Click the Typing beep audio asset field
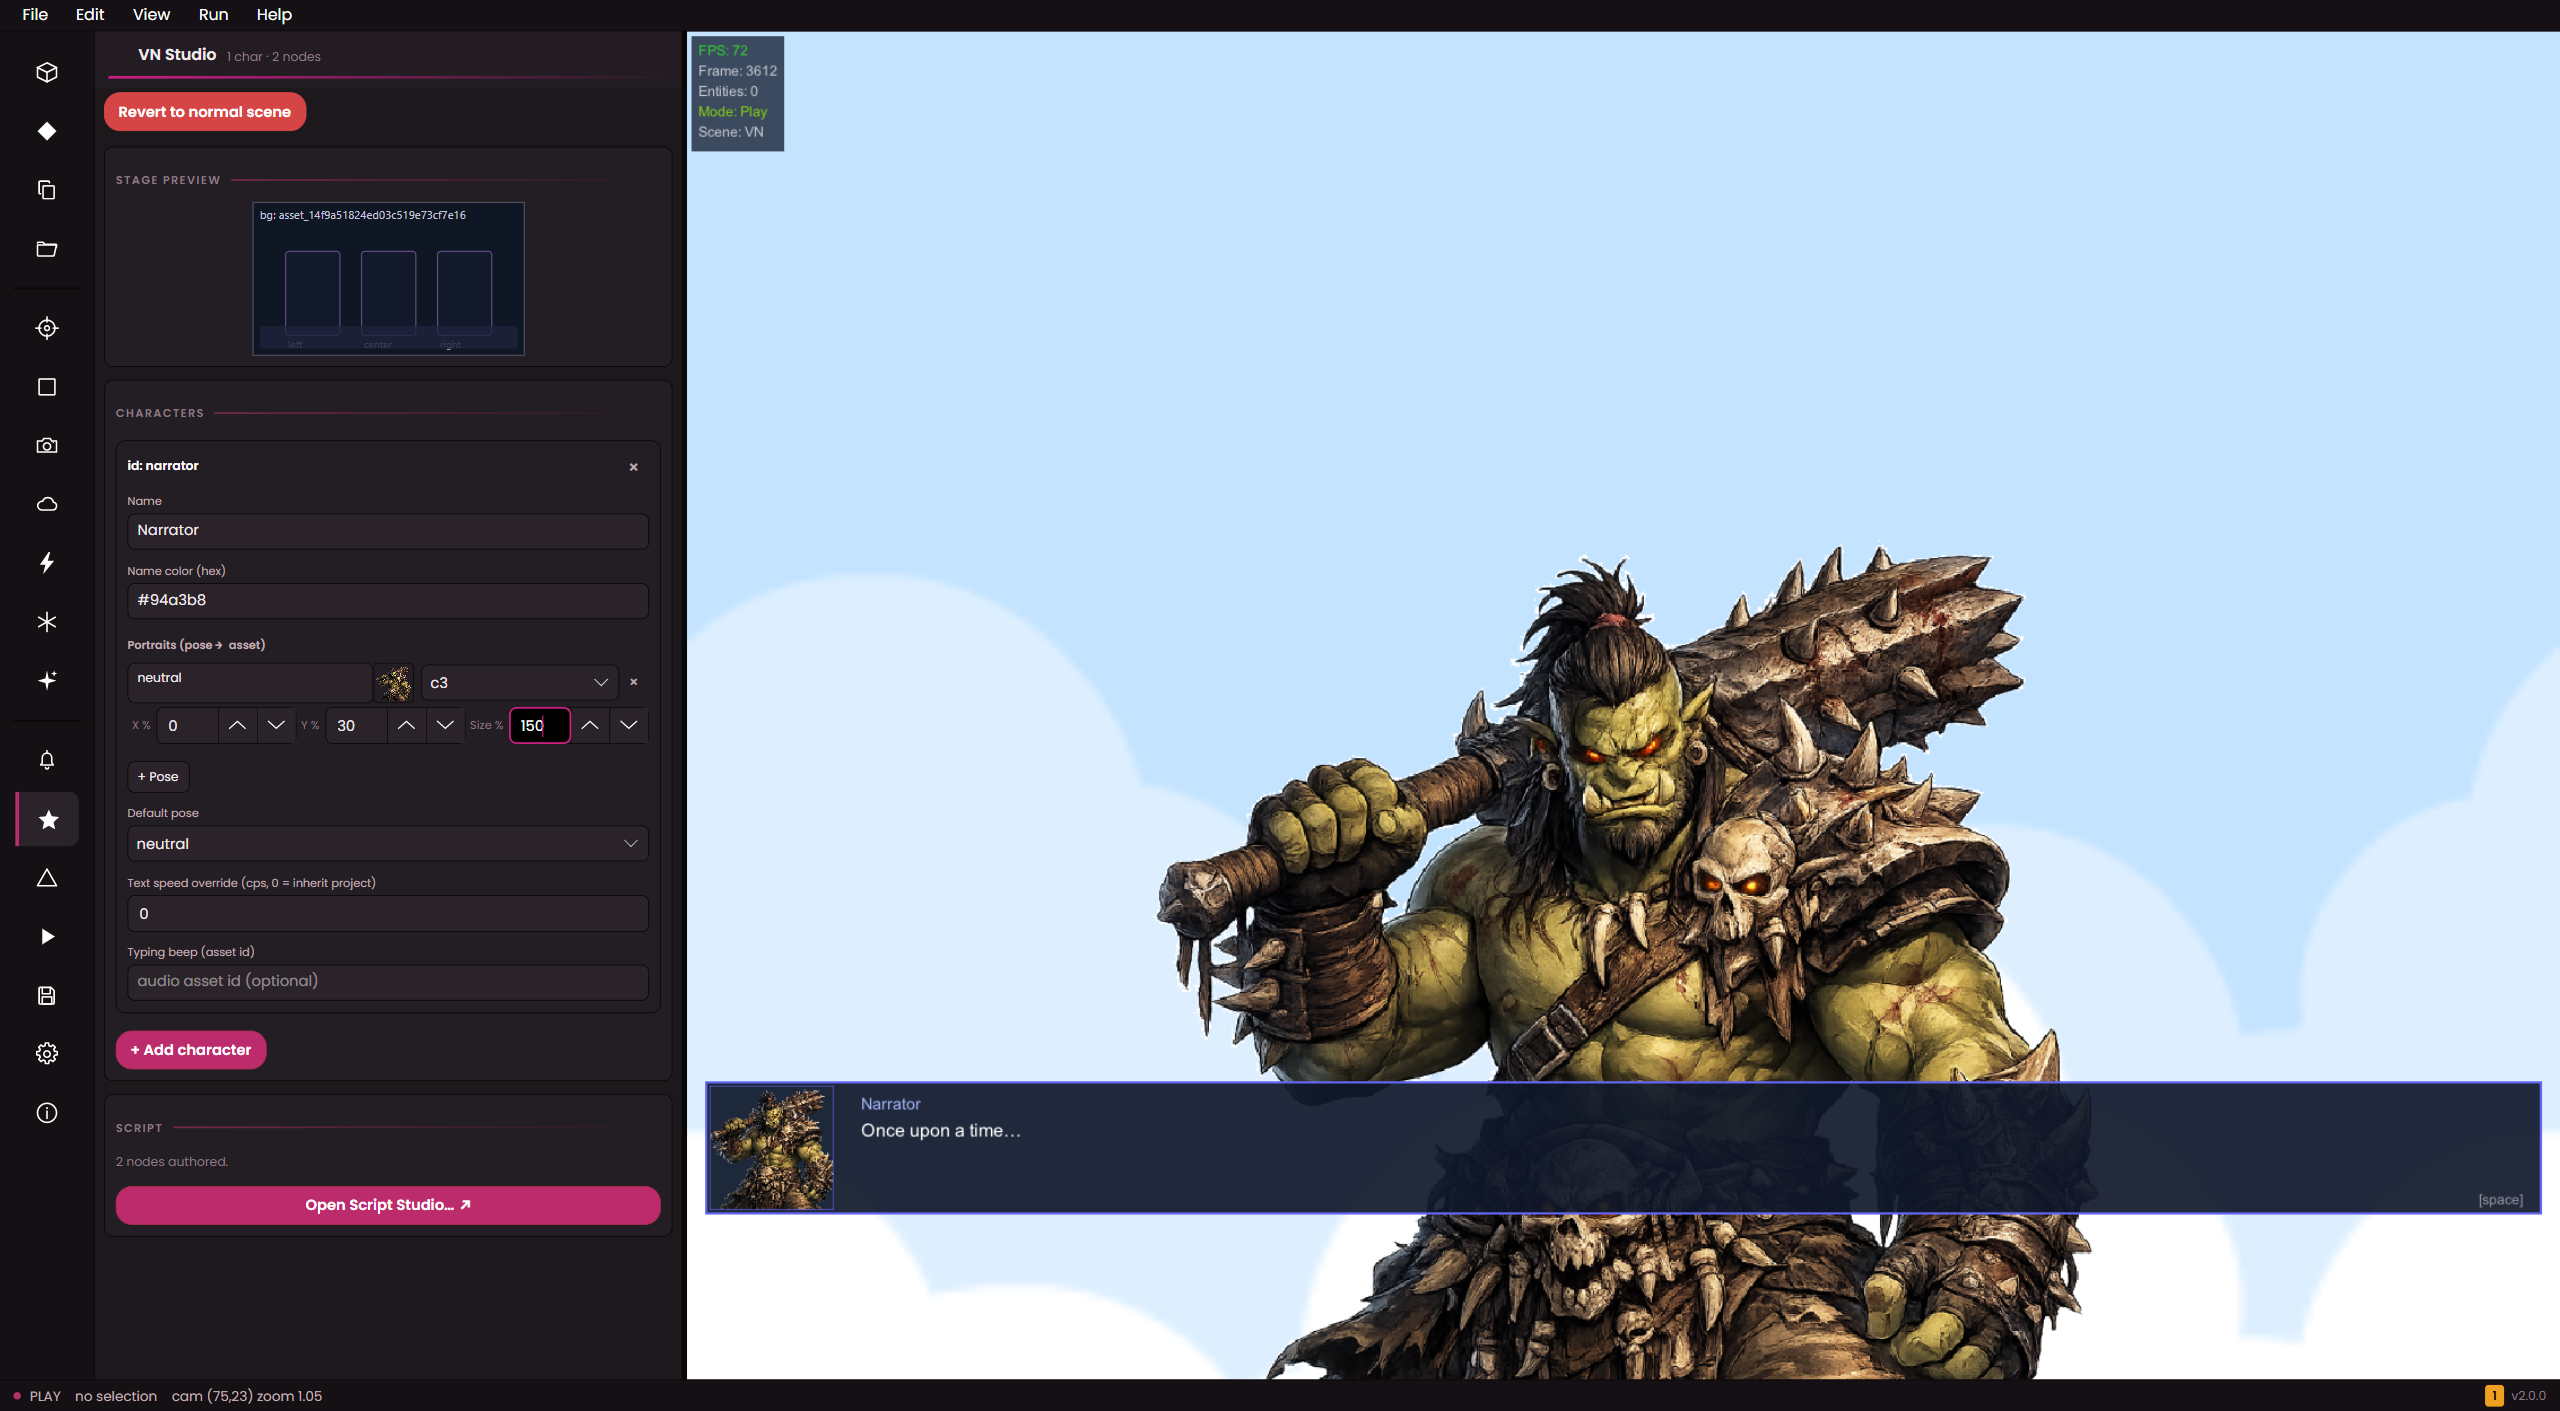Image resolution: width=2560 pixels, height=1411 pixels. tap(387, 982)
